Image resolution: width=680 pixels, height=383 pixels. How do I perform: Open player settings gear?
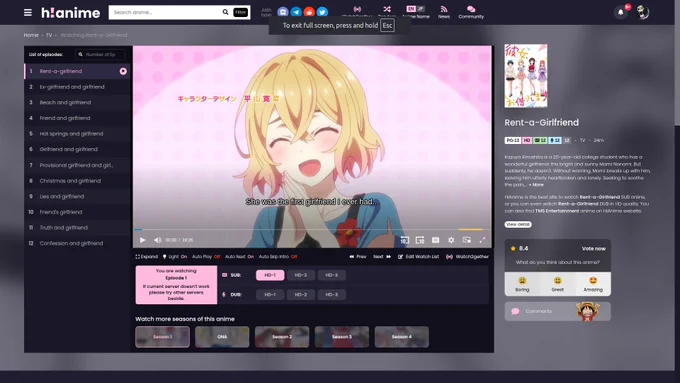pyautogui.click(x=451, y=240)
